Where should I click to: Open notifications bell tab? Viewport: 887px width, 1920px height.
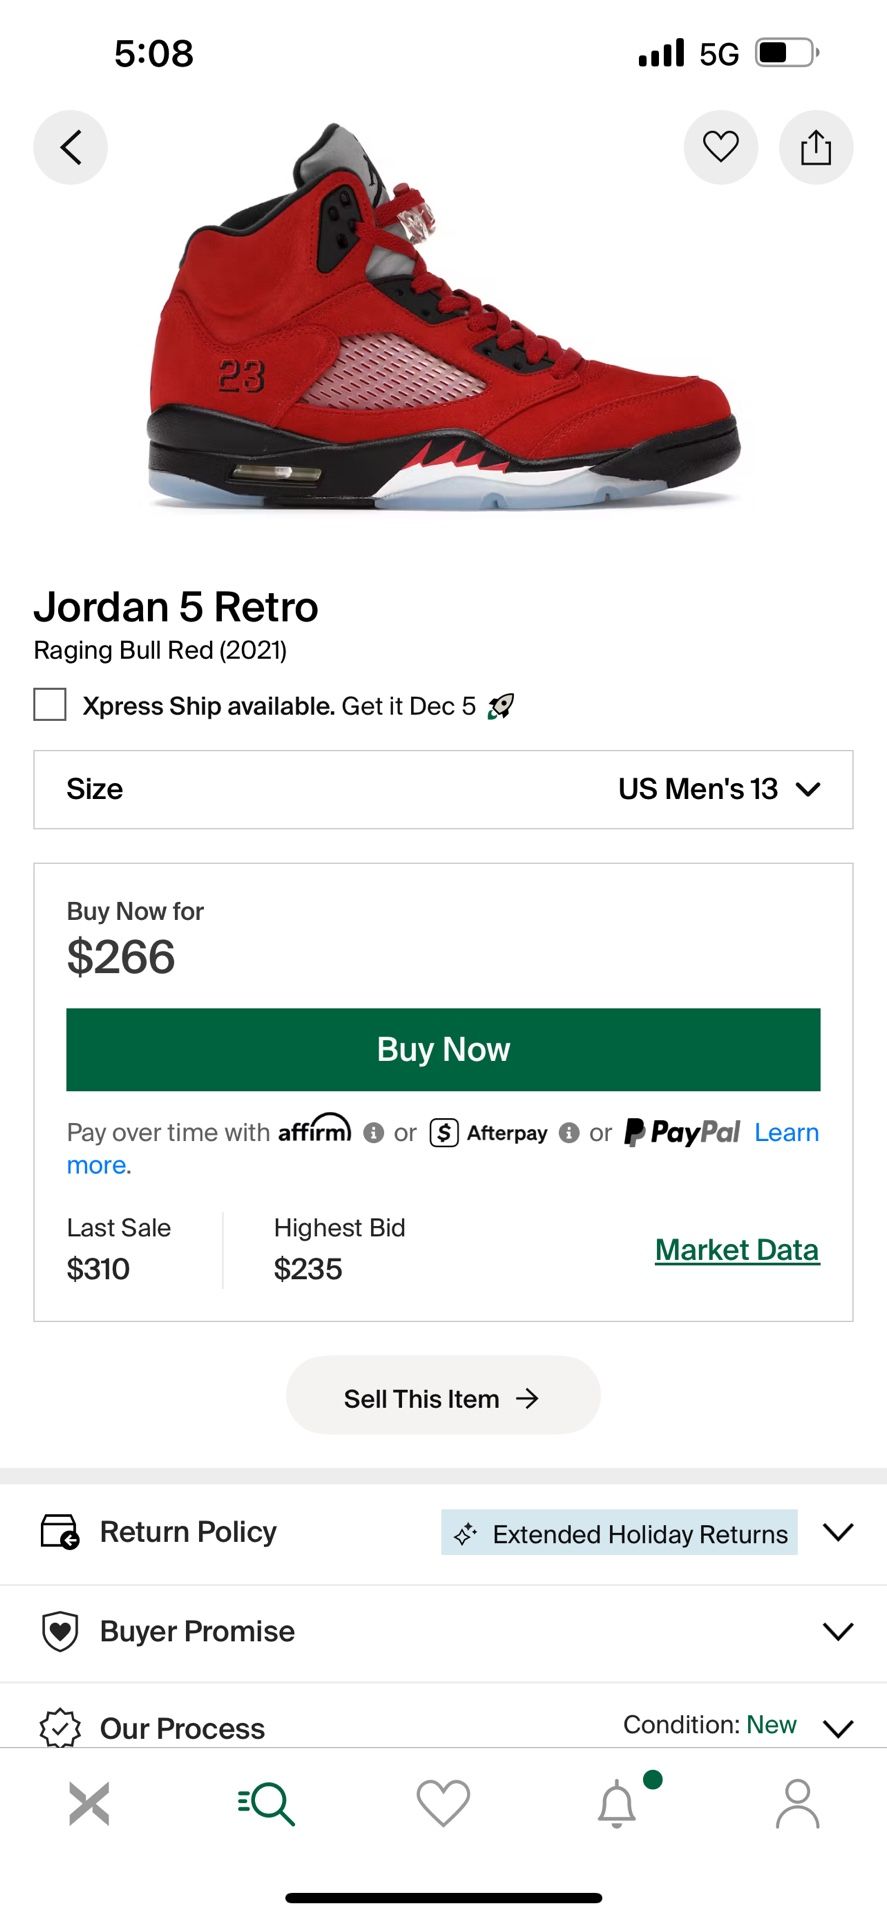[x=617, y=1803]
